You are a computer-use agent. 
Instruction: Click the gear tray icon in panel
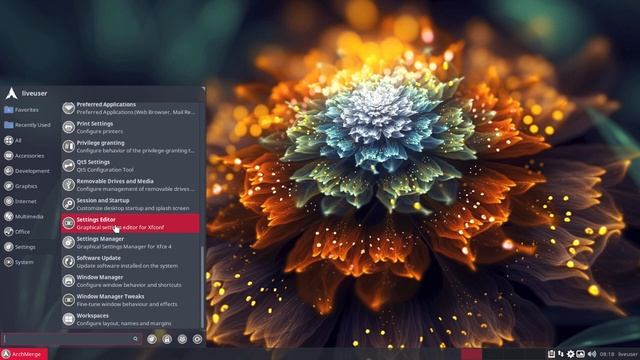[x=571, y=354]
